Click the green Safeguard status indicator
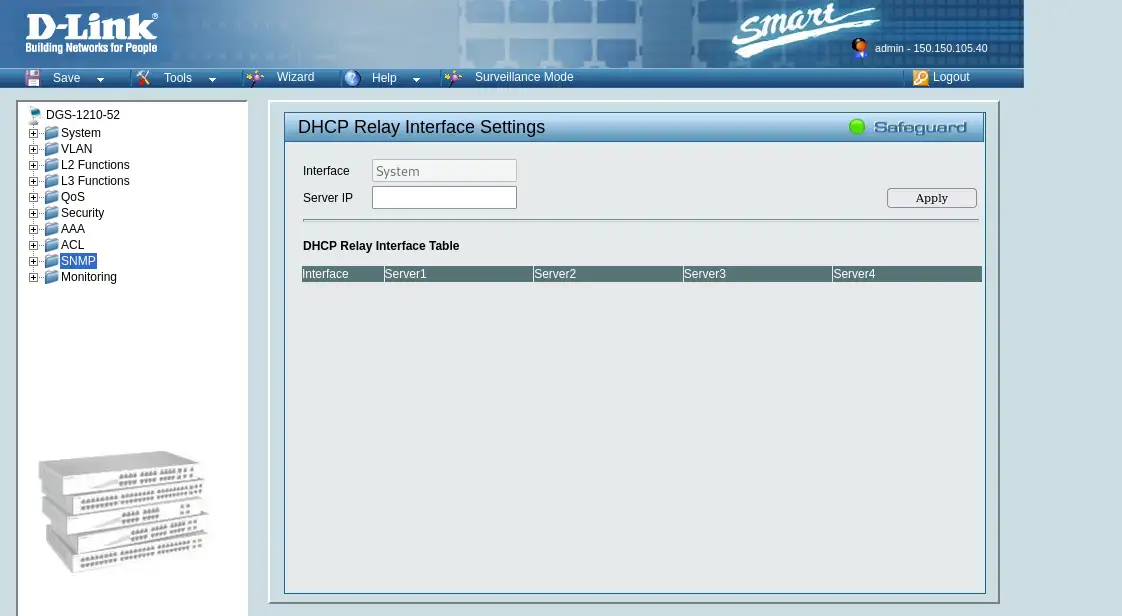This screenshot has height=616, width=1122. (x=856, y=126)
